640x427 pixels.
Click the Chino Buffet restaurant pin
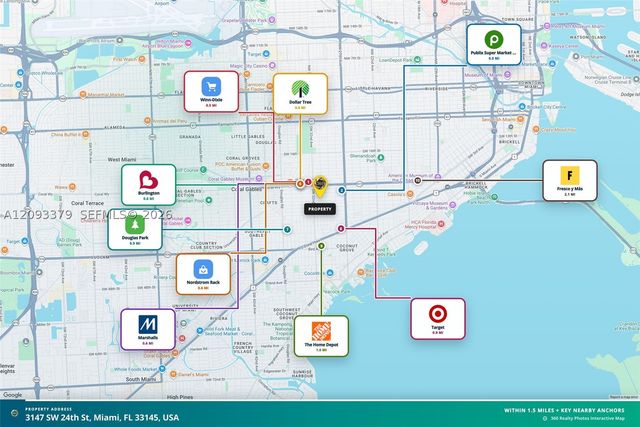coord(86,134)
